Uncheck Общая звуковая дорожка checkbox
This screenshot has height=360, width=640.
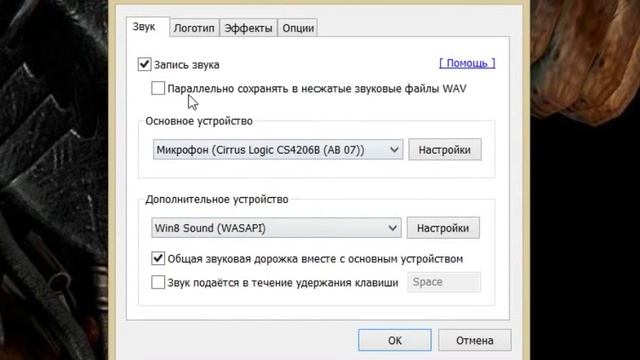coord(158,258)
